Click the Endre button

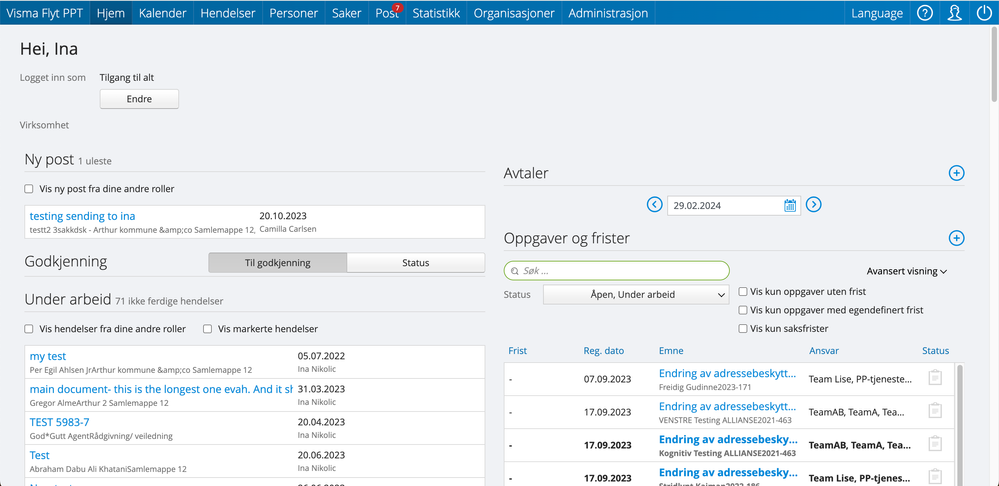[x=140, y=99]
